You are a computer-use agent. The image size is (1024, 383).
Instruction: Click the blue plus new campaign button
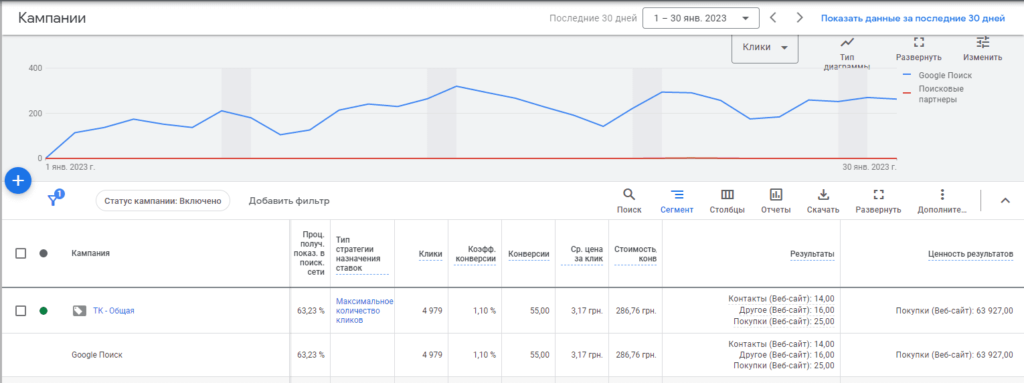click(x=18, y=181)
